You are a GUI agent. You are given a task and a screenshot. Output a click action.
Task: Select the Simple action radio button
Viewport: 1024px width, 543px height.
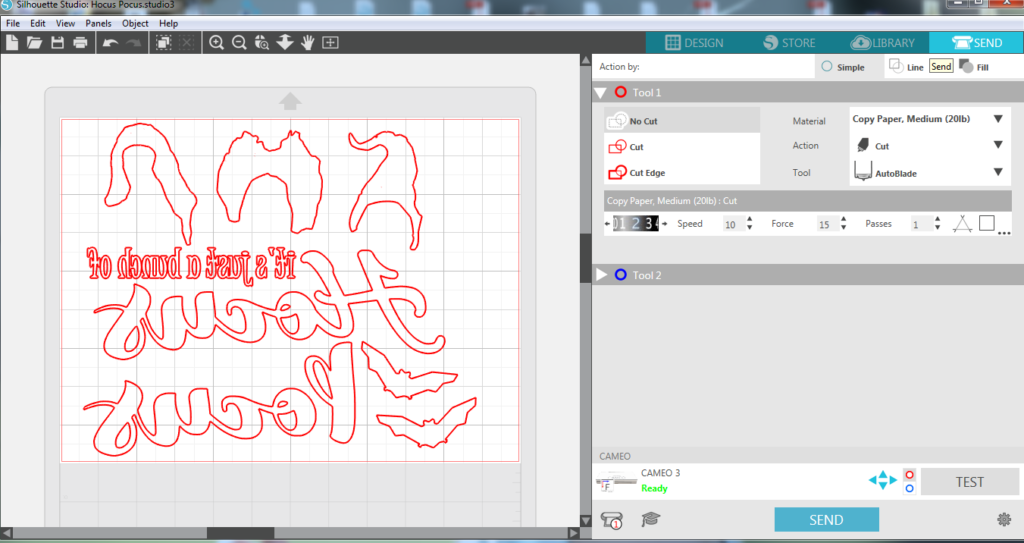pyautogui.click(x=827, y=67)
